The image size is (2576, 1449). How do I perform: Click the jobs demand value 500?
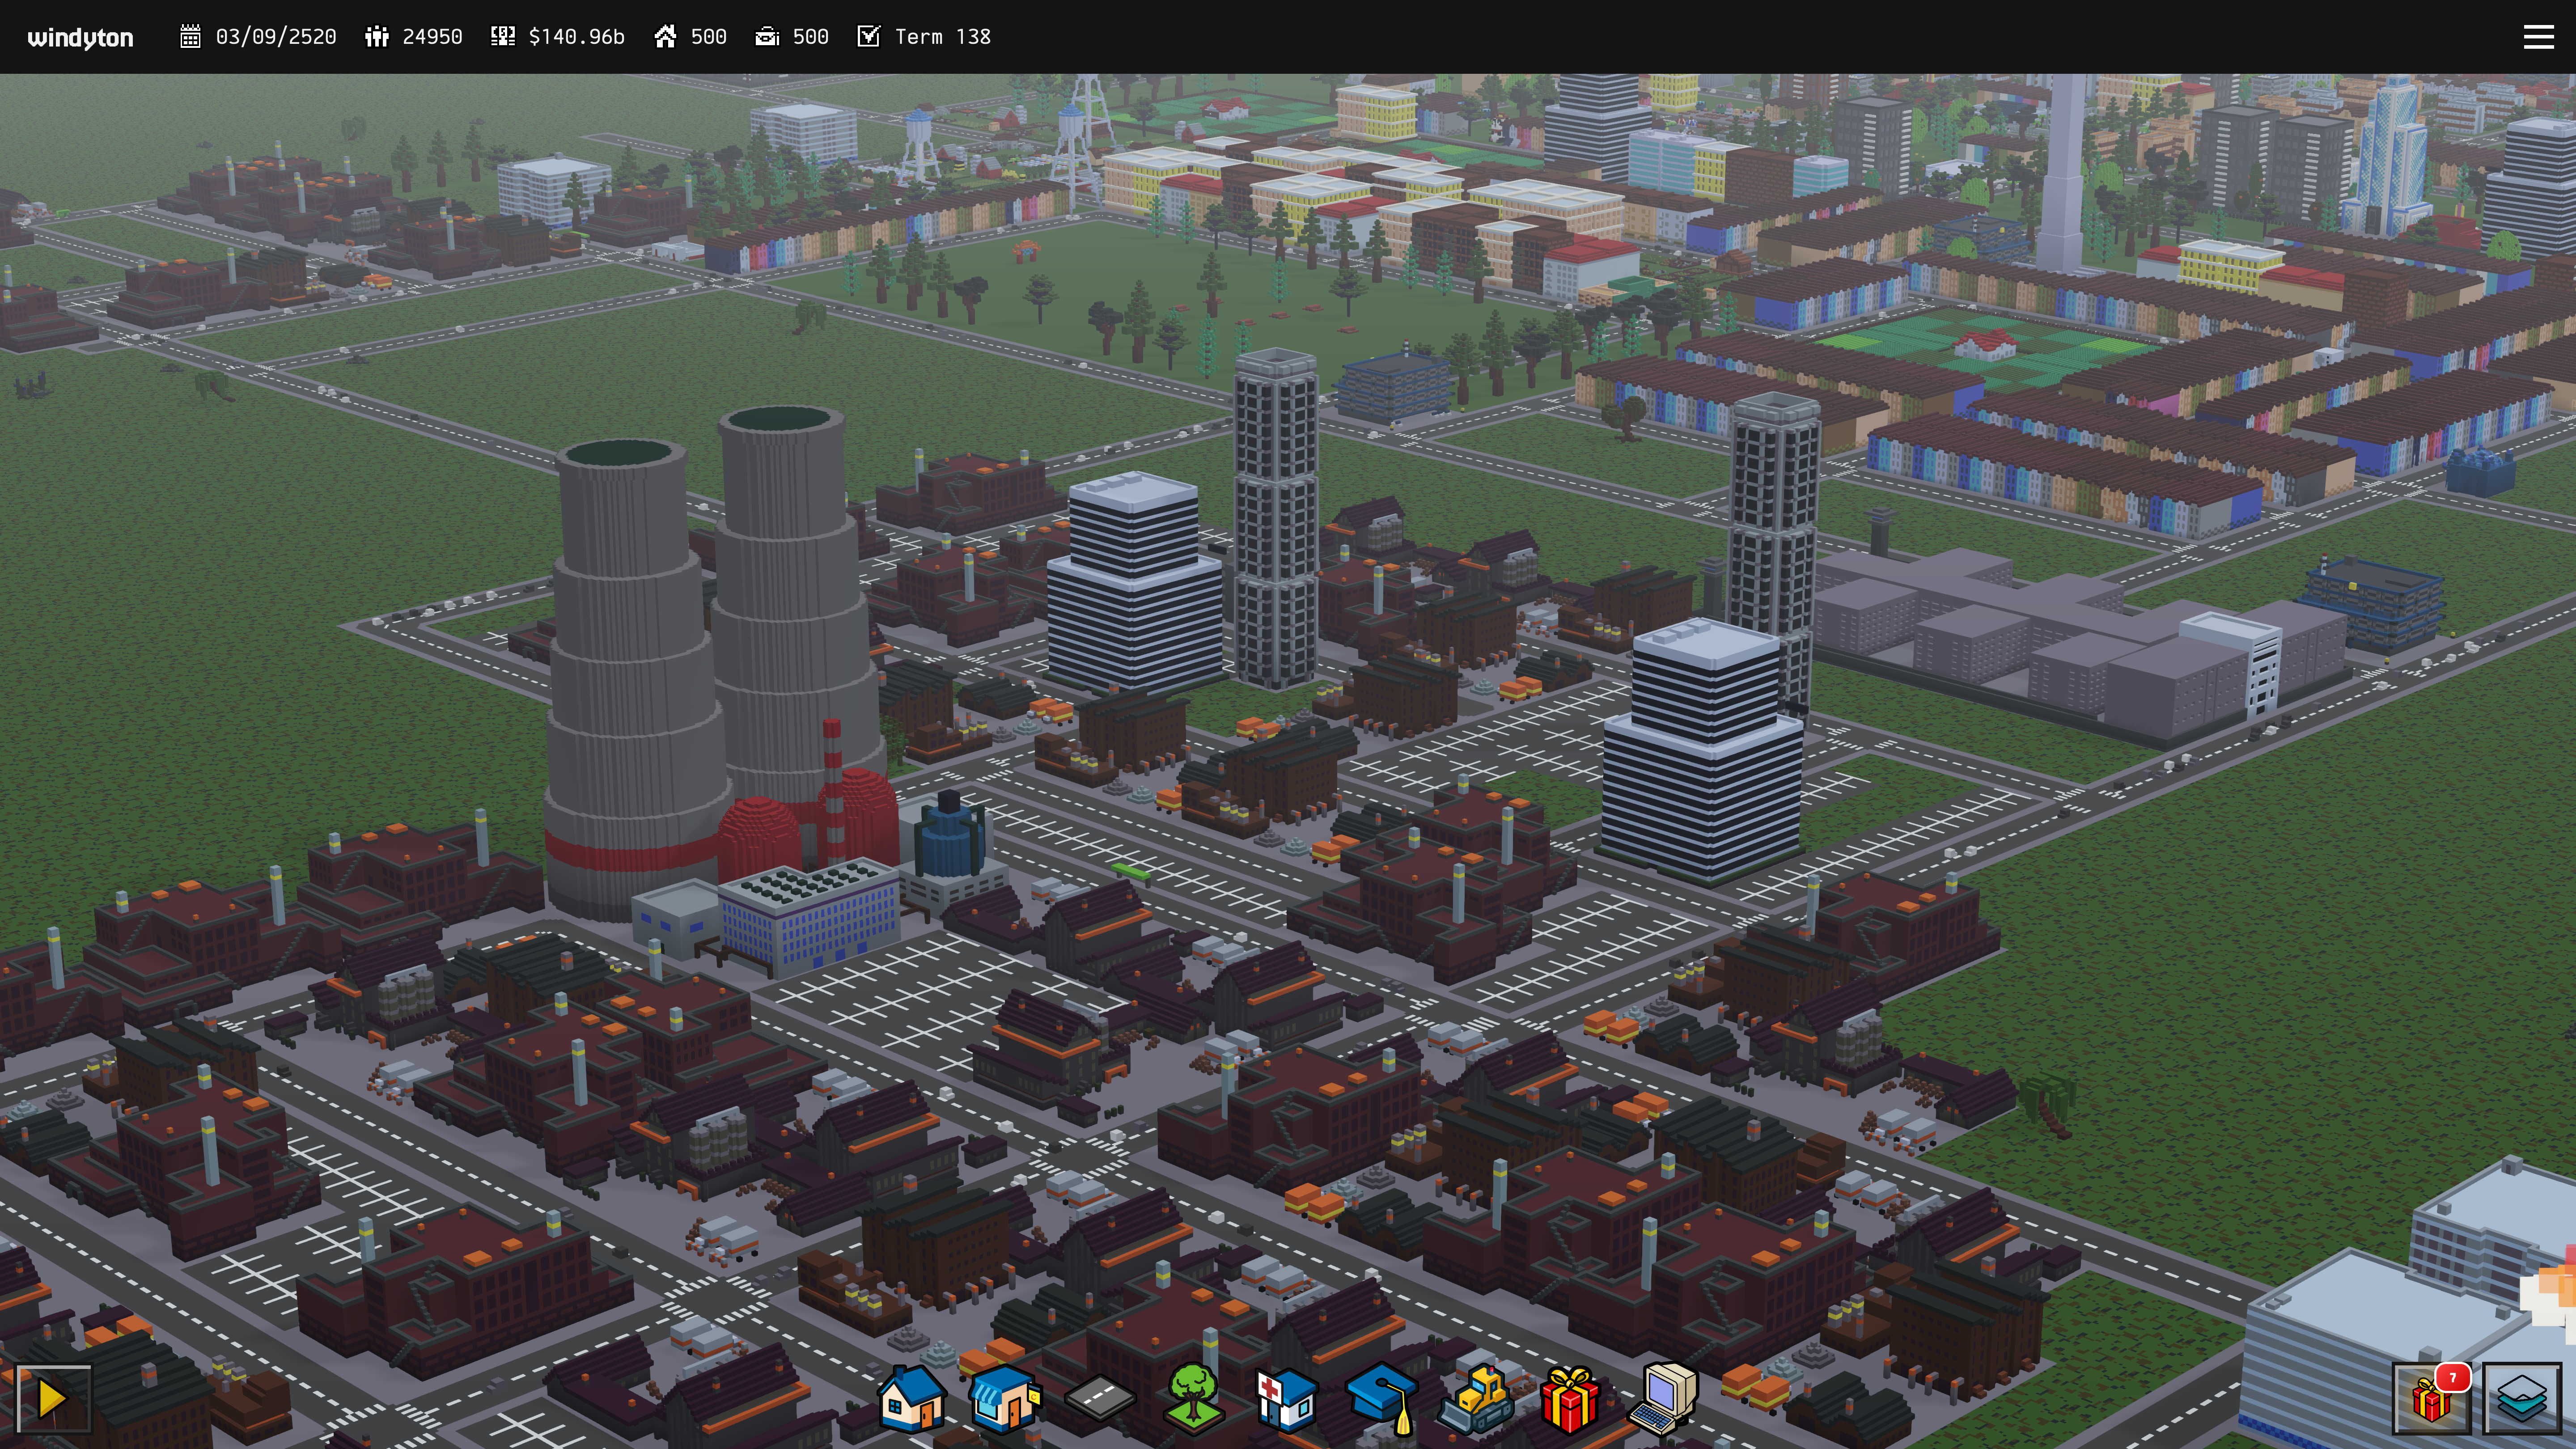tap(810, 37)
